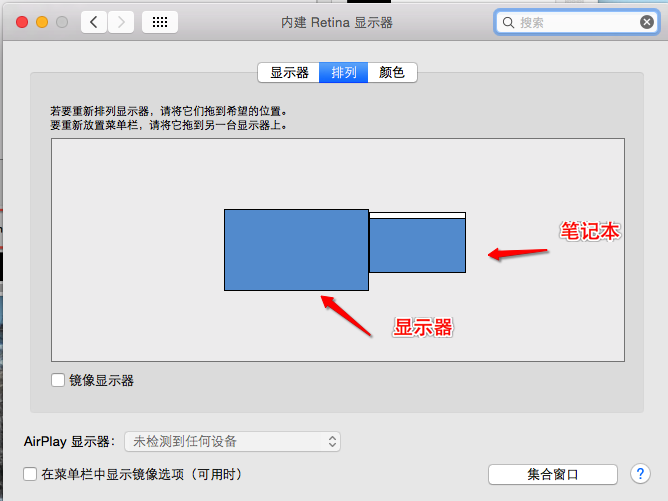Click inside the 搜索 field

[575, 22]
